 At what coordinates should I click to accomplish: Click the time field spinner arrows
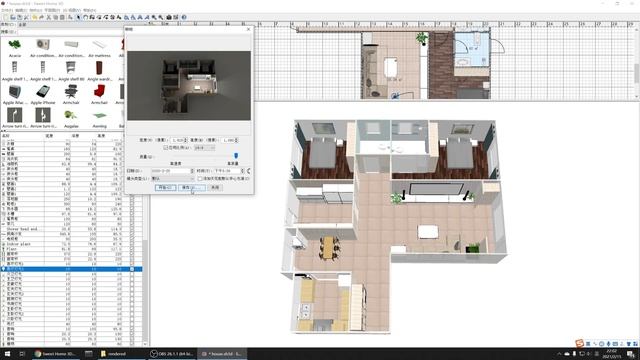(x=242, y=171)
